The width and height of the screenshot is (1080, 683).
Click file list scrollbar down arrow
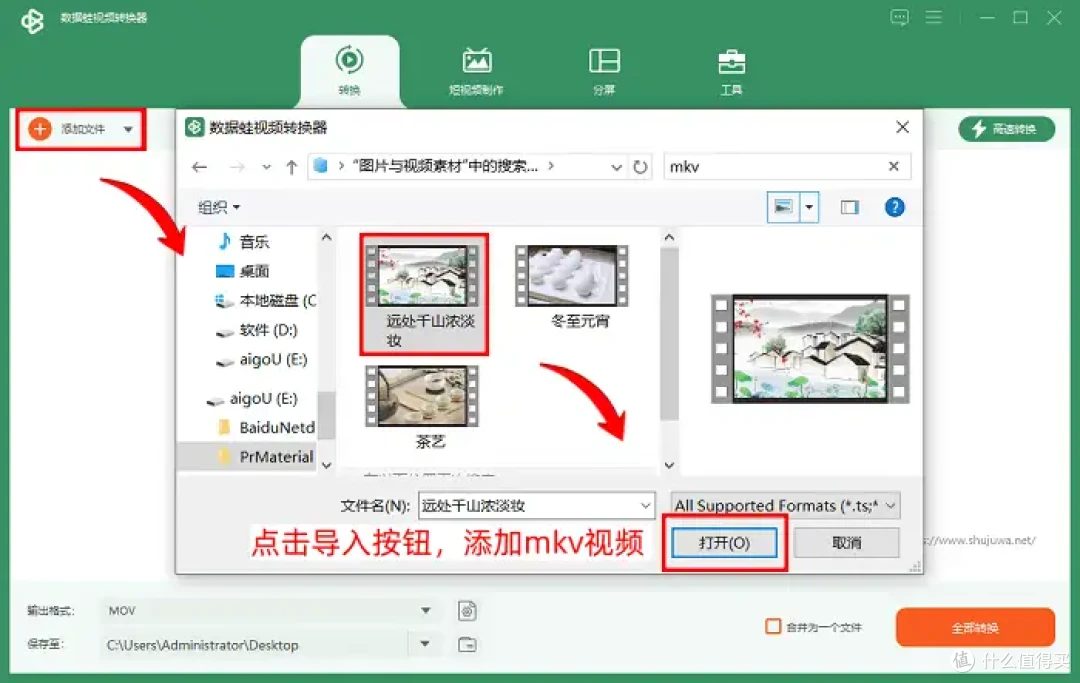669,465
